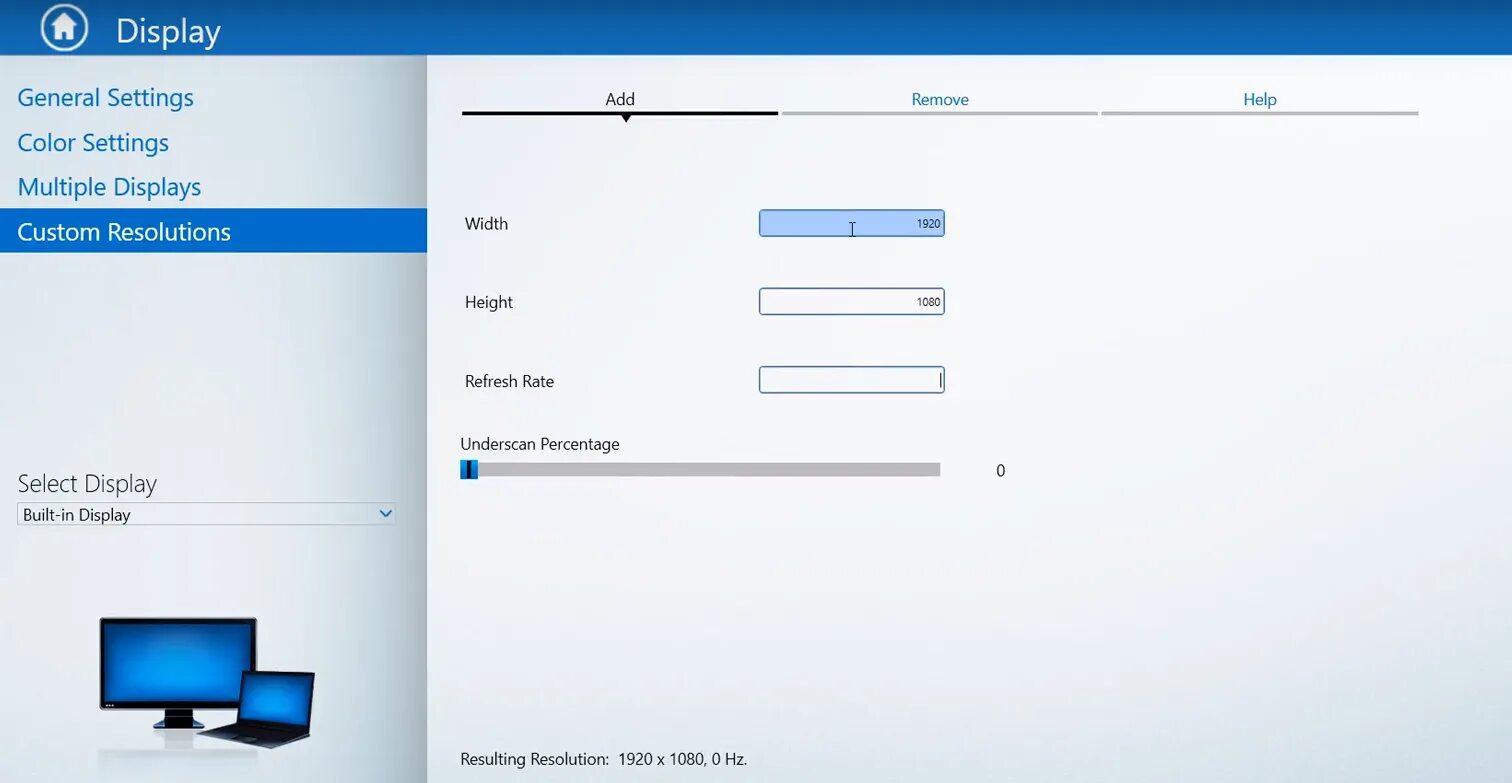Viewport: 1512px width, 783px height.
Task: Click the Resulting Resolution text
Action: (604, 759)
